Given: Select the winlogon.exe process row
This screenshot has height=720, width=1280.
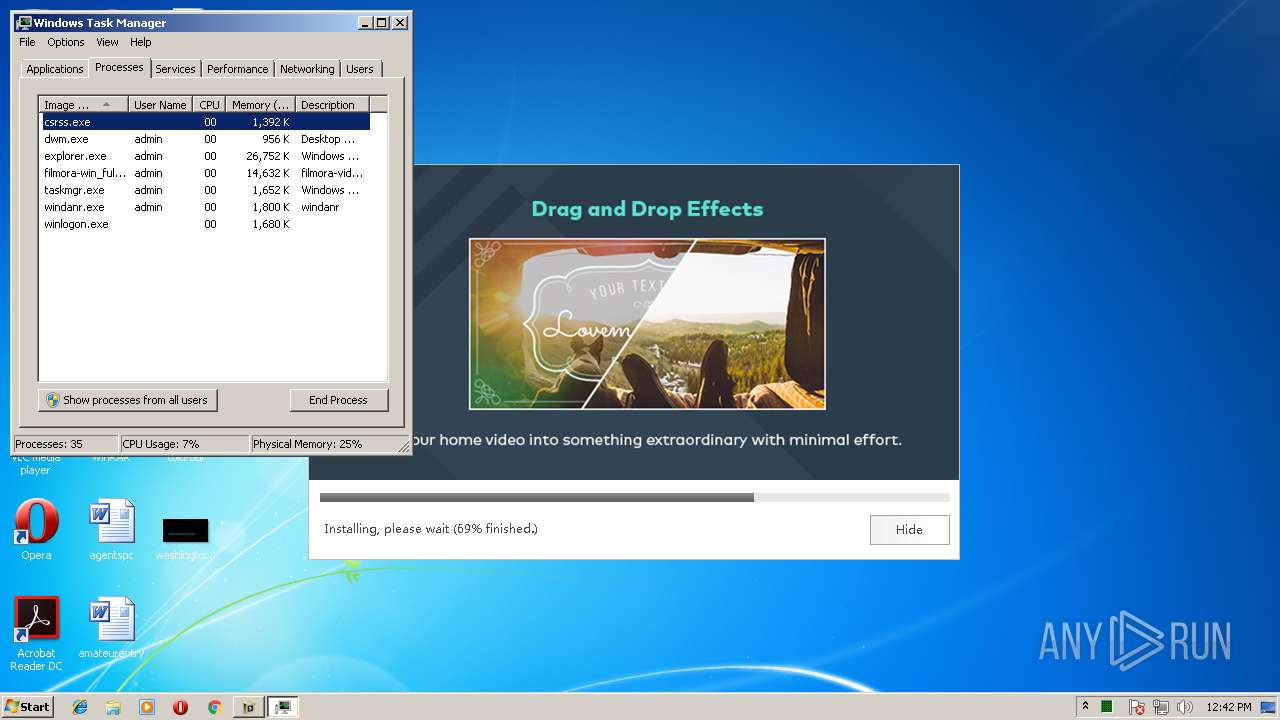Looking at the screenshot, I should coord(205,224).
